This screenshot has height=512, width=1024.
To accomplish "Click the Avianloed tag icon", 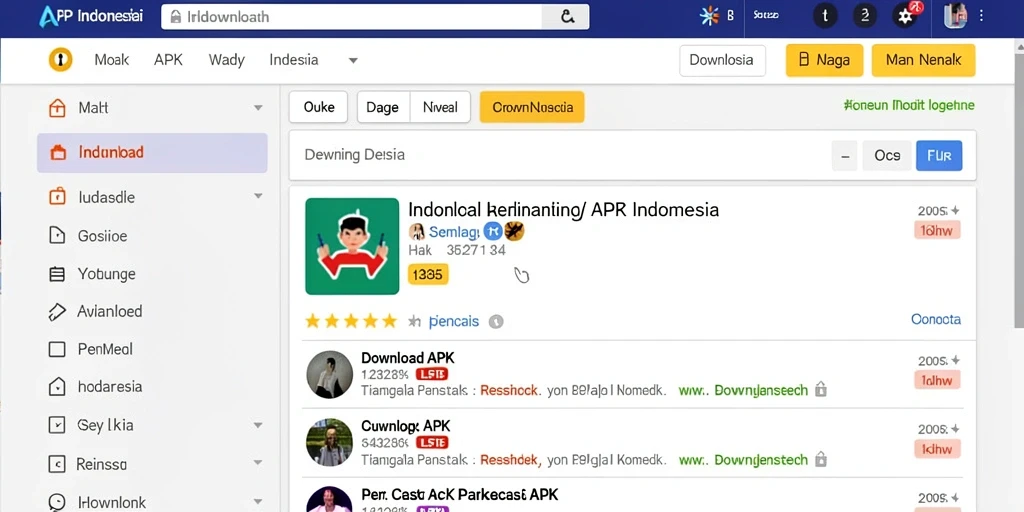I will [x=57, y=312].
